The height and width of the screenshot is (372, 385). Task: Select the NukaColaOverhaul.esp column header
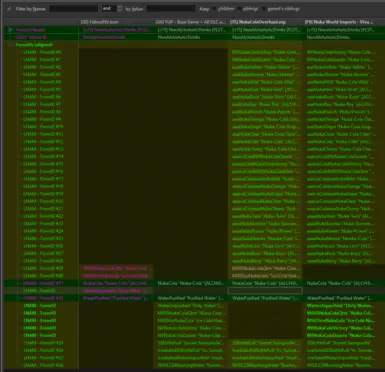click(x=266, y=22)
